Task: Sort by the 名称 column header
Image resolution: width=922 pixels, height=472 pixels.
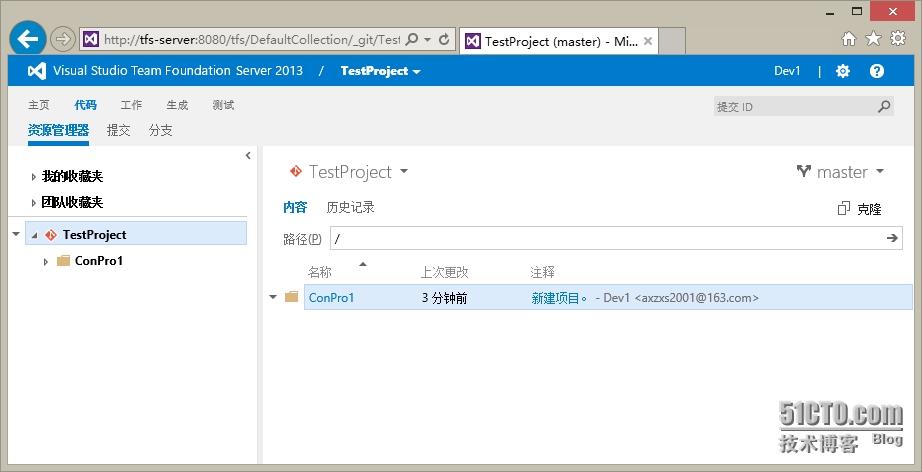Action: 320,273
